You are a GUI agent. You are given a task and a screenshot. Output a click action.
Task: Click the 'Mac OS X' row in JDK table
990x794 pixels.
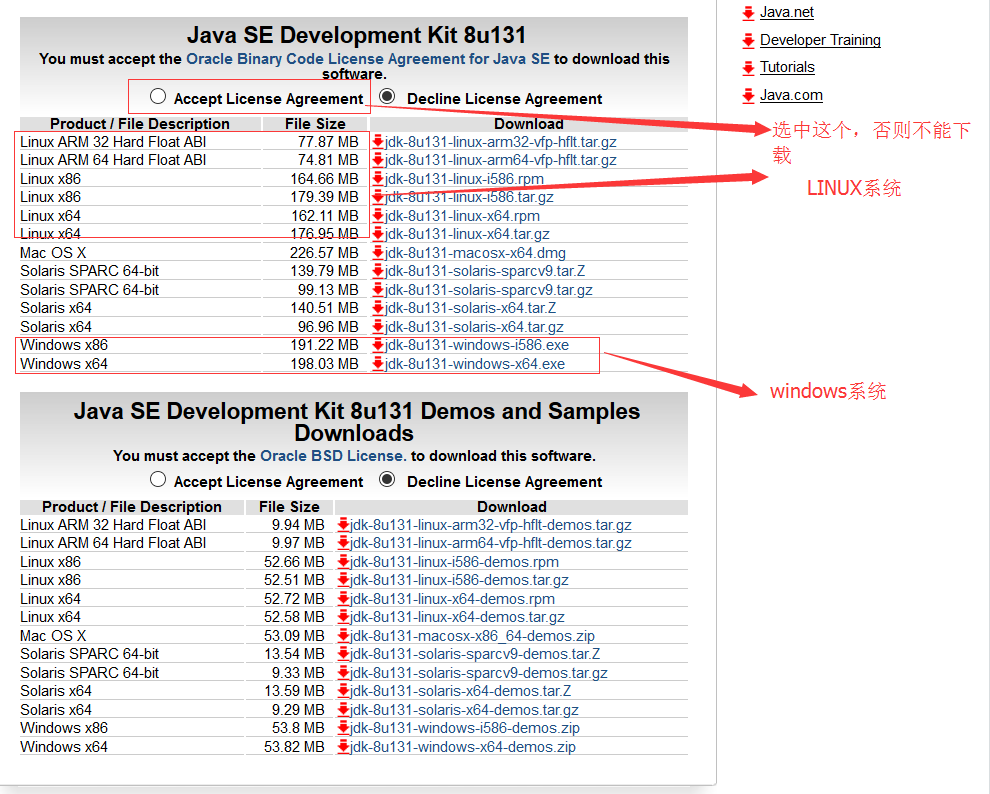click(x=354, y=253)
